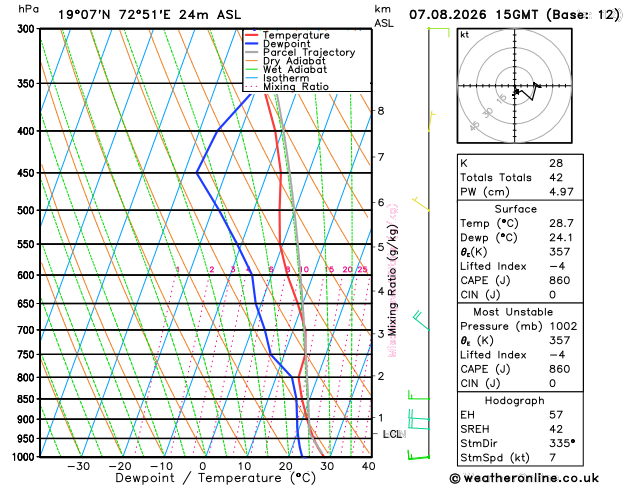The image size is (629, 486).
Task: Click the Totals Totals value 42
Action: (556, 178)
